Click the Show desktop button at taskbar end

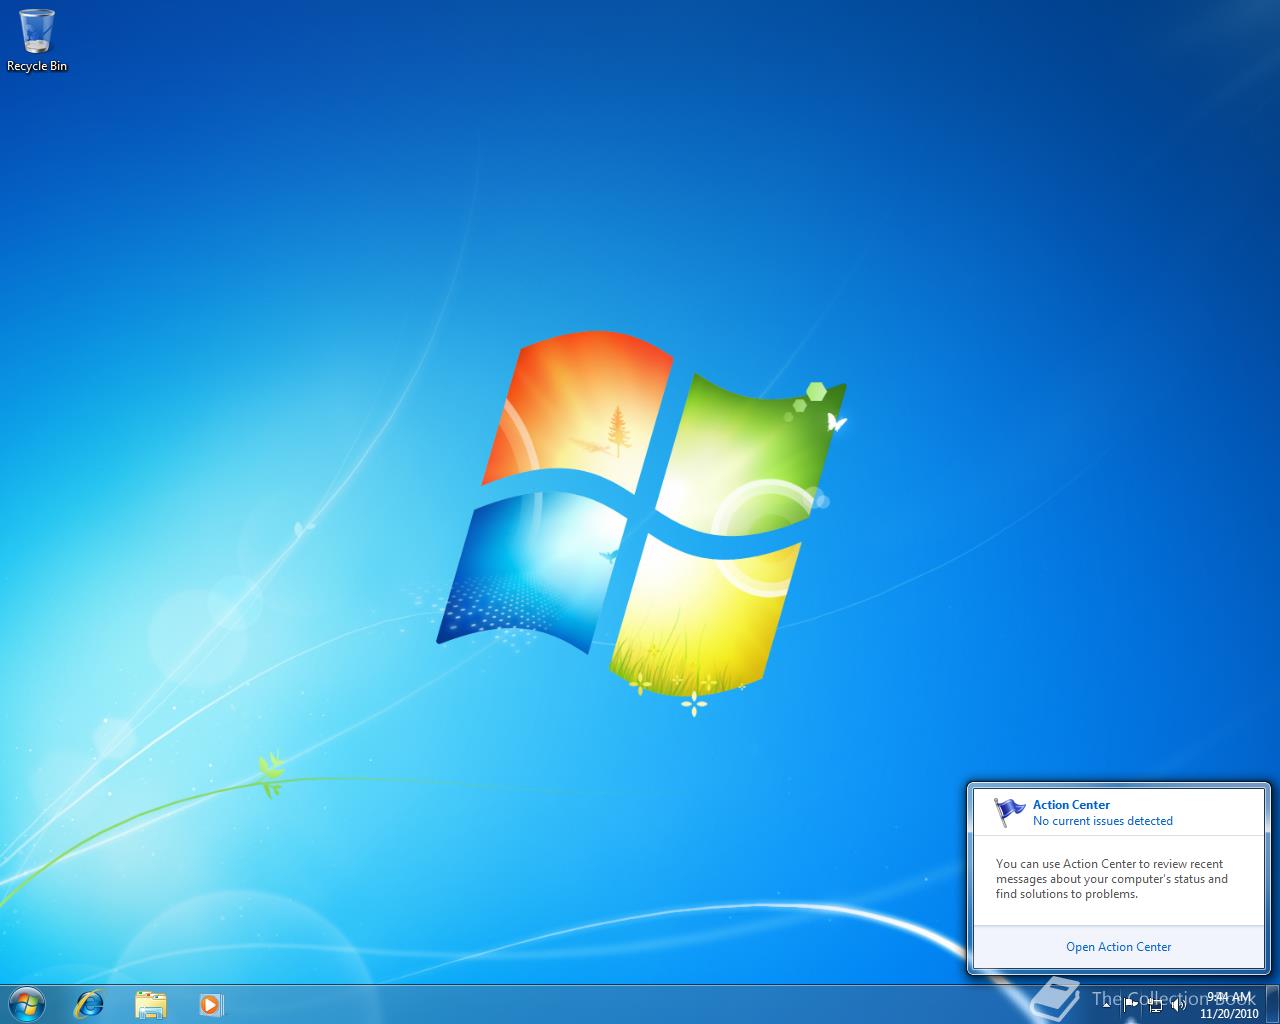point(1272,1005)
